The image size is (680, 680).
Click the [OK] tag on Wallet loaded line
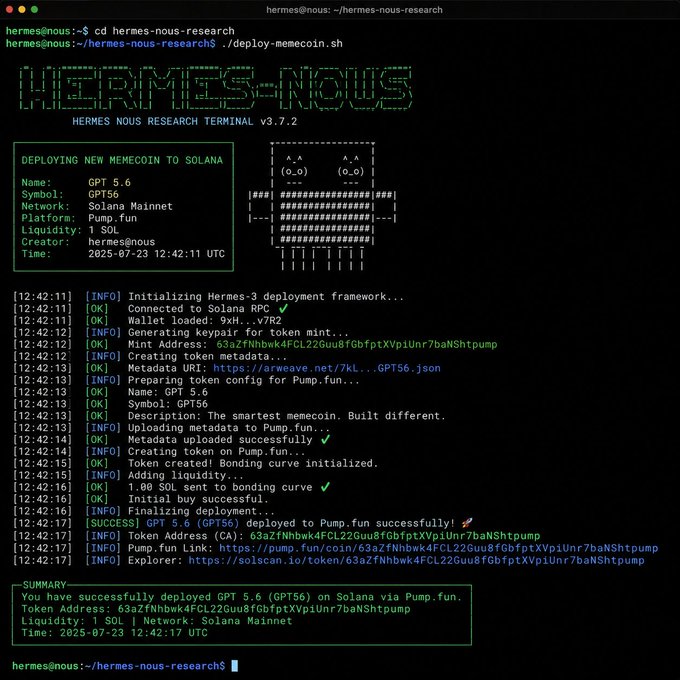97,320
